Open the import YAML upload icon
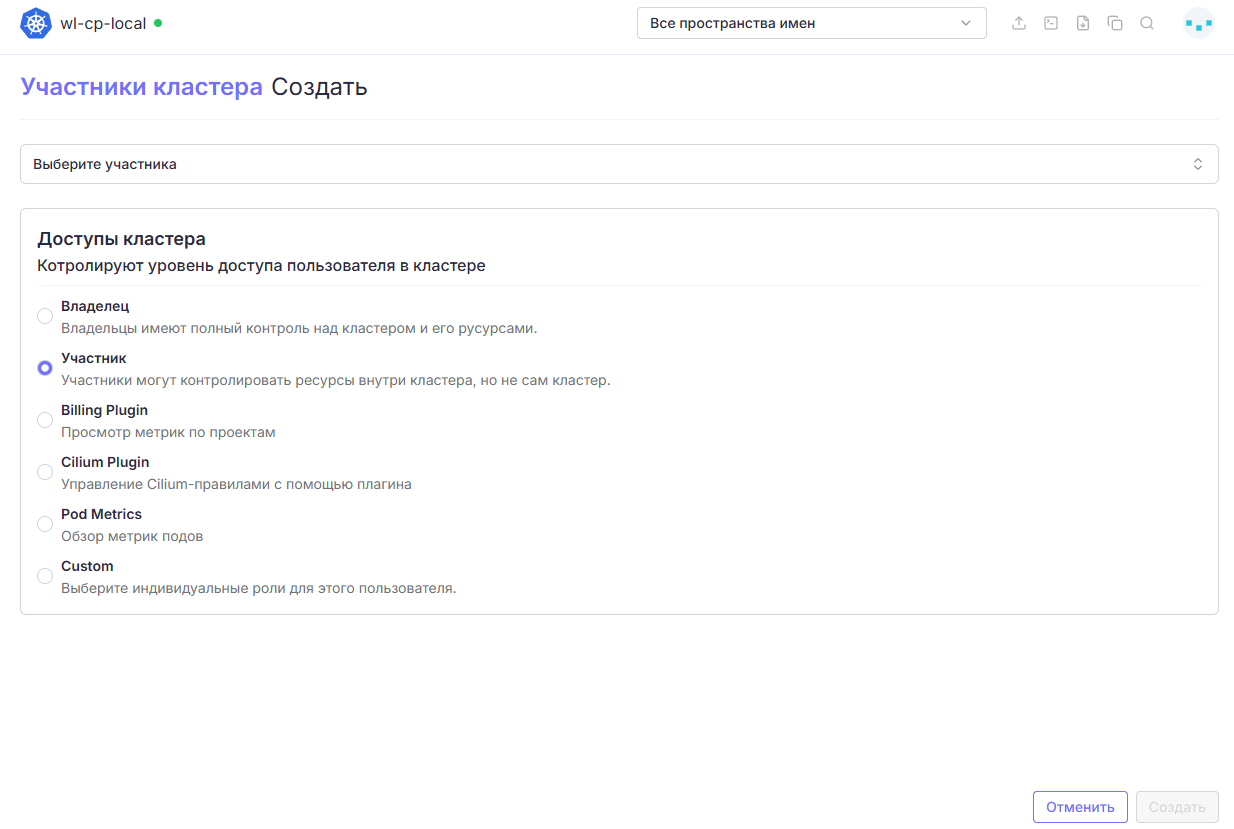 [1019, 23]
